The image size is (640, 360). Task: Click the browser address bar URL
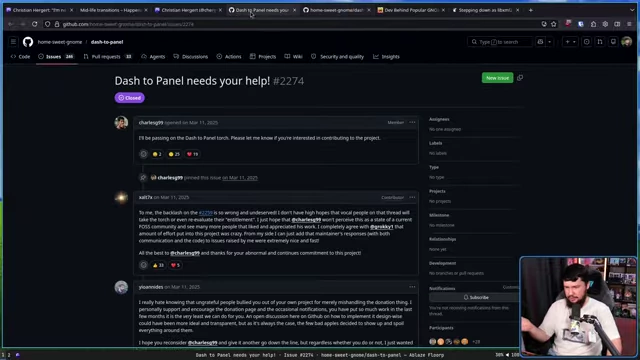click(x=128, y=24)
